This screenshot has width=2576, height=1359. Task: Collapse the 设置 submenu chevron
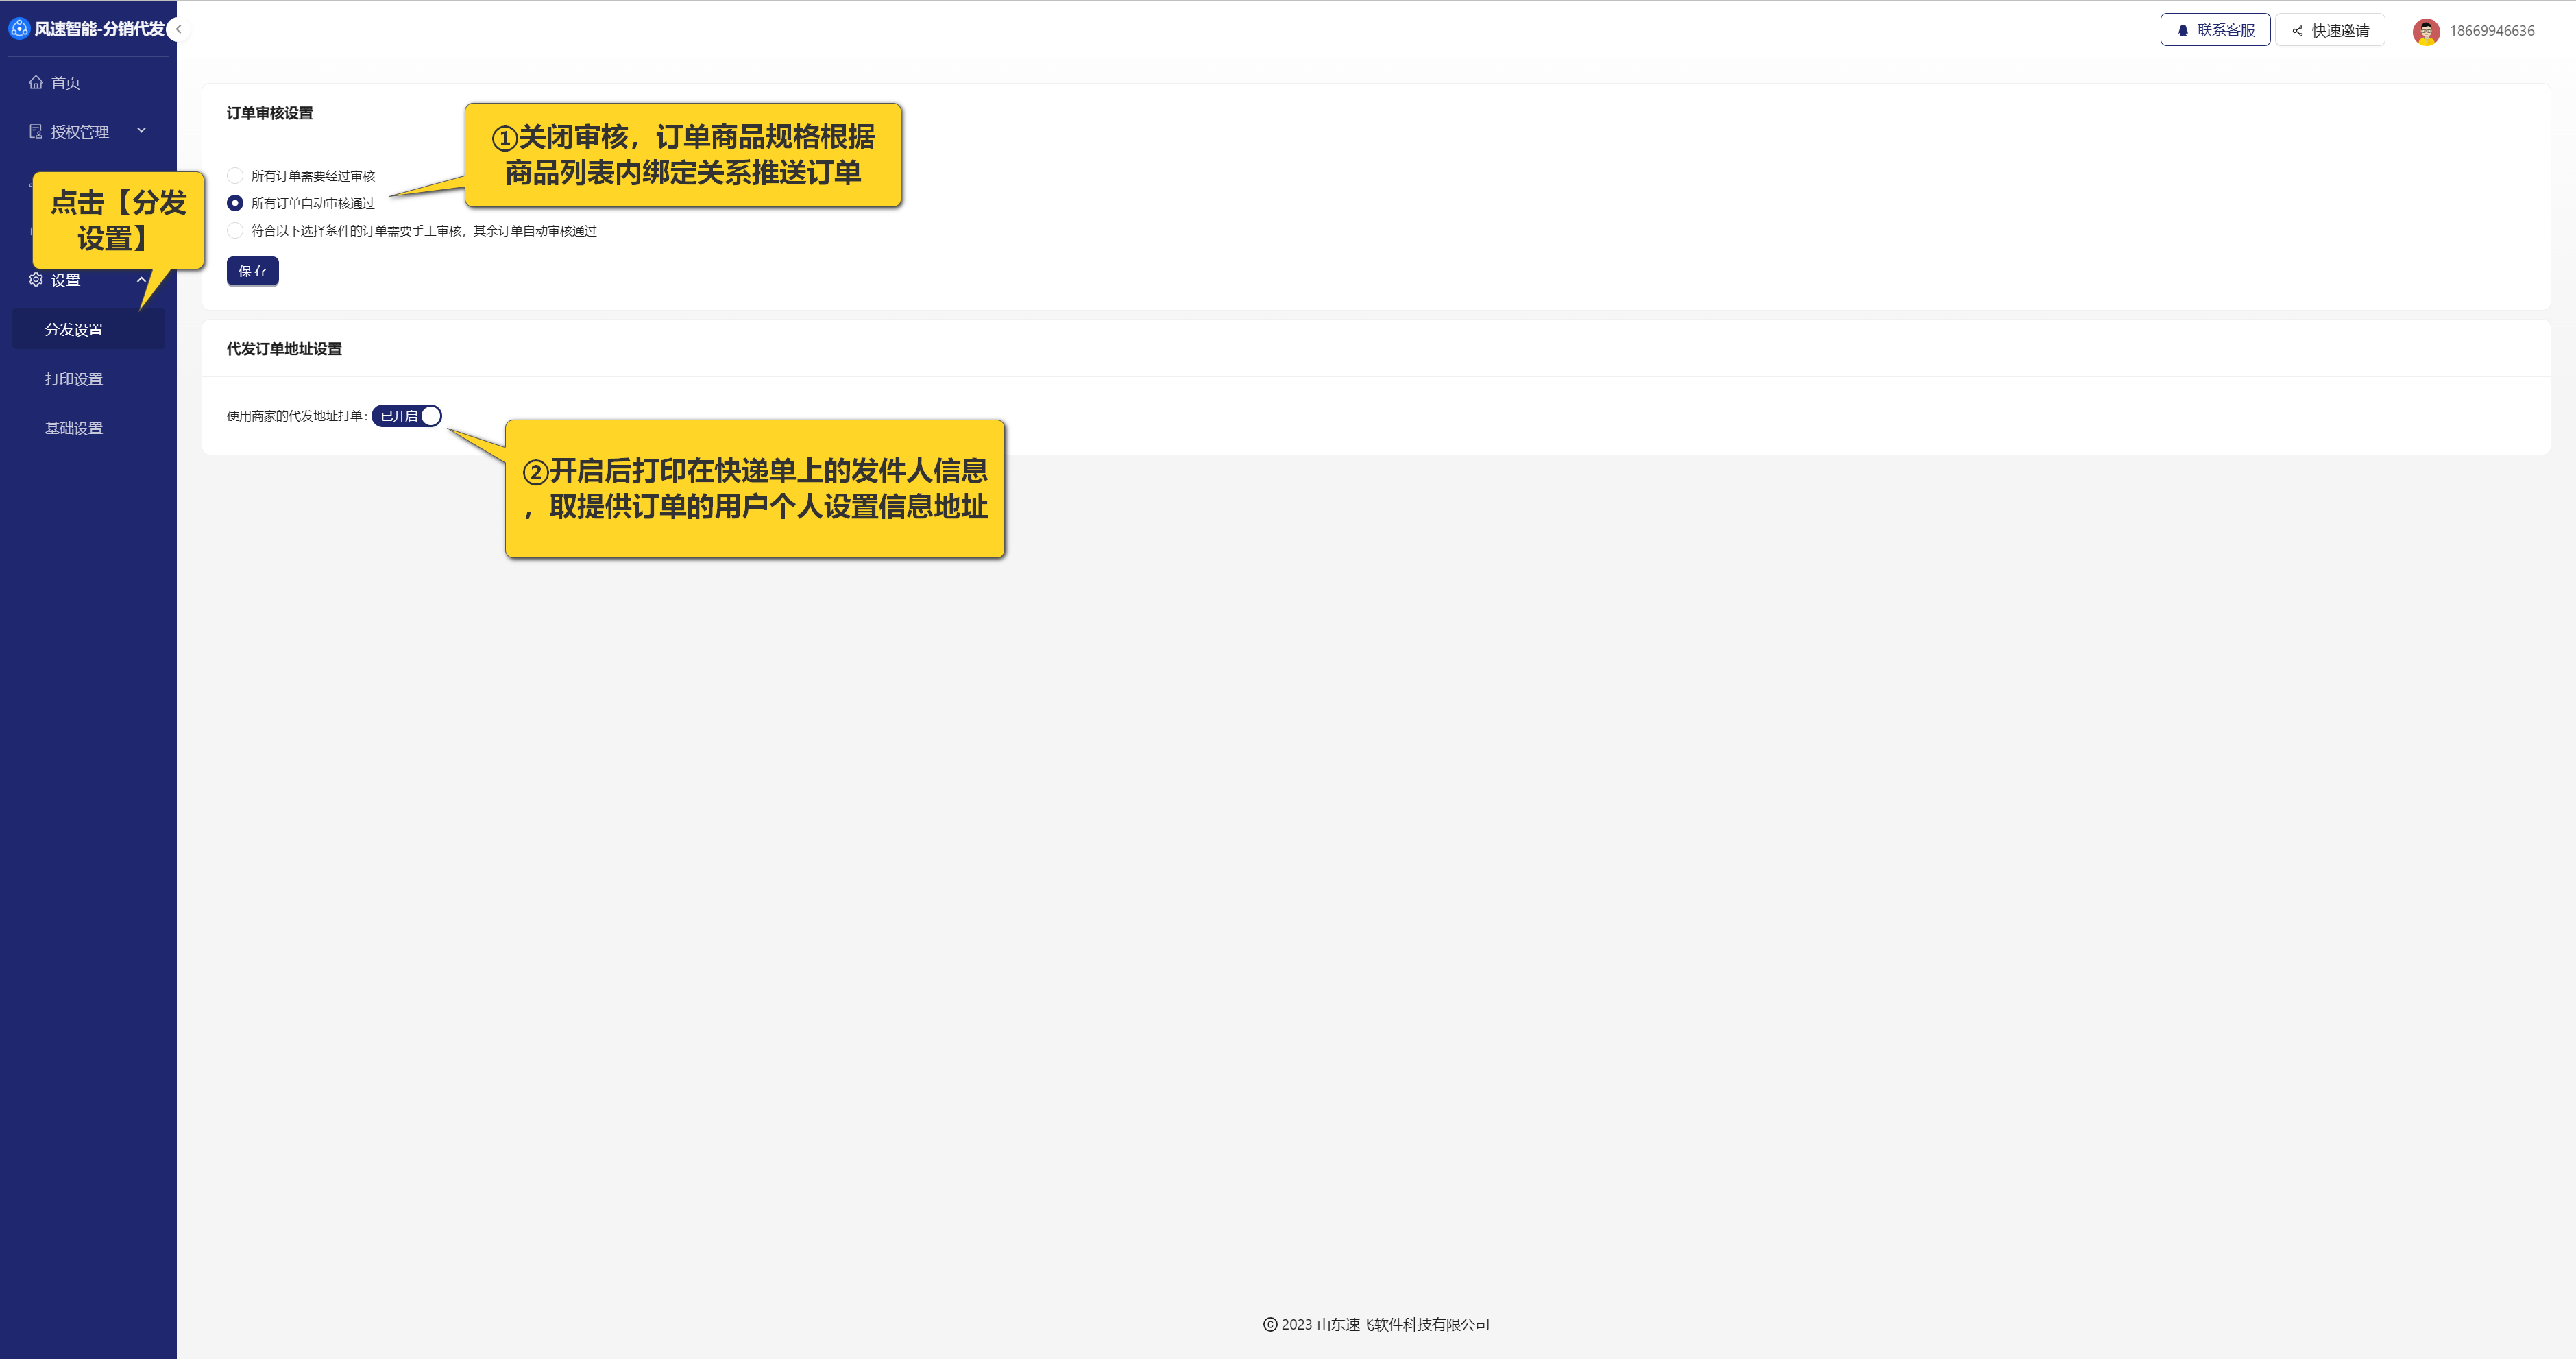pyautogui.click(x=141, y=279)
